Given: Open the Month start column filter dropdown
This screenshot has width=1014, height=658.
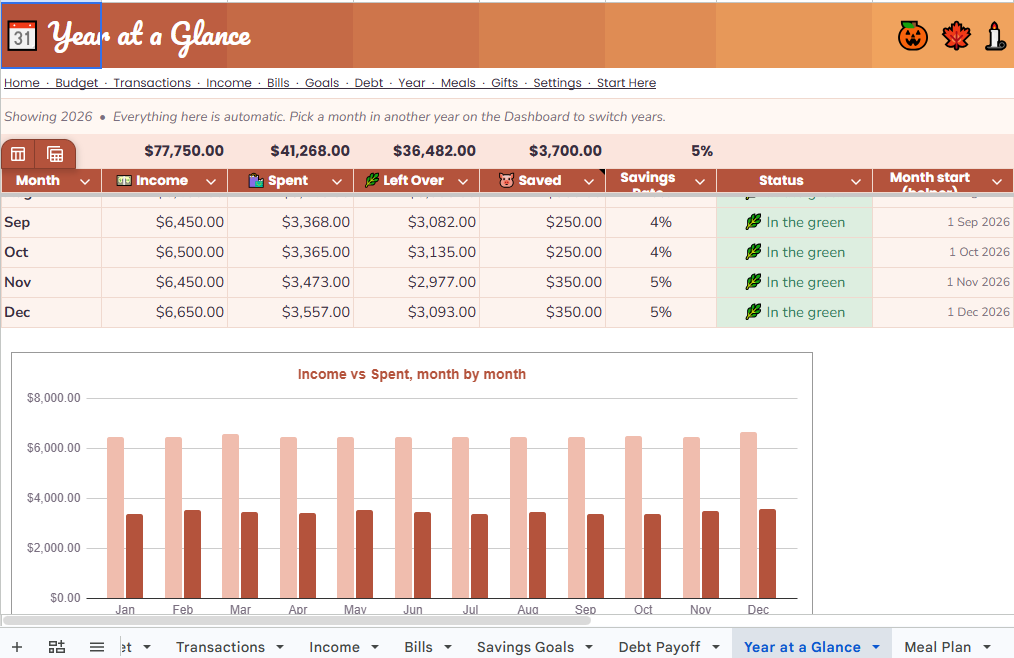Looking at the screenshot, I should pos(997,182).
